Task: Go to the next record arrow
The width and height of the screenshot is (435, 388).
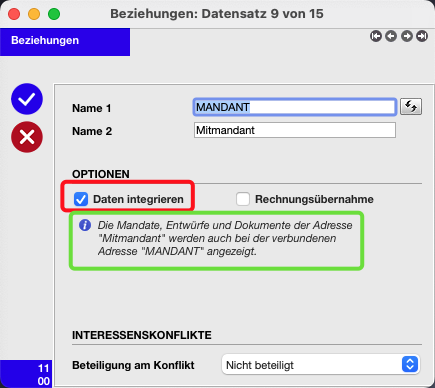Action: coord(406,36)
